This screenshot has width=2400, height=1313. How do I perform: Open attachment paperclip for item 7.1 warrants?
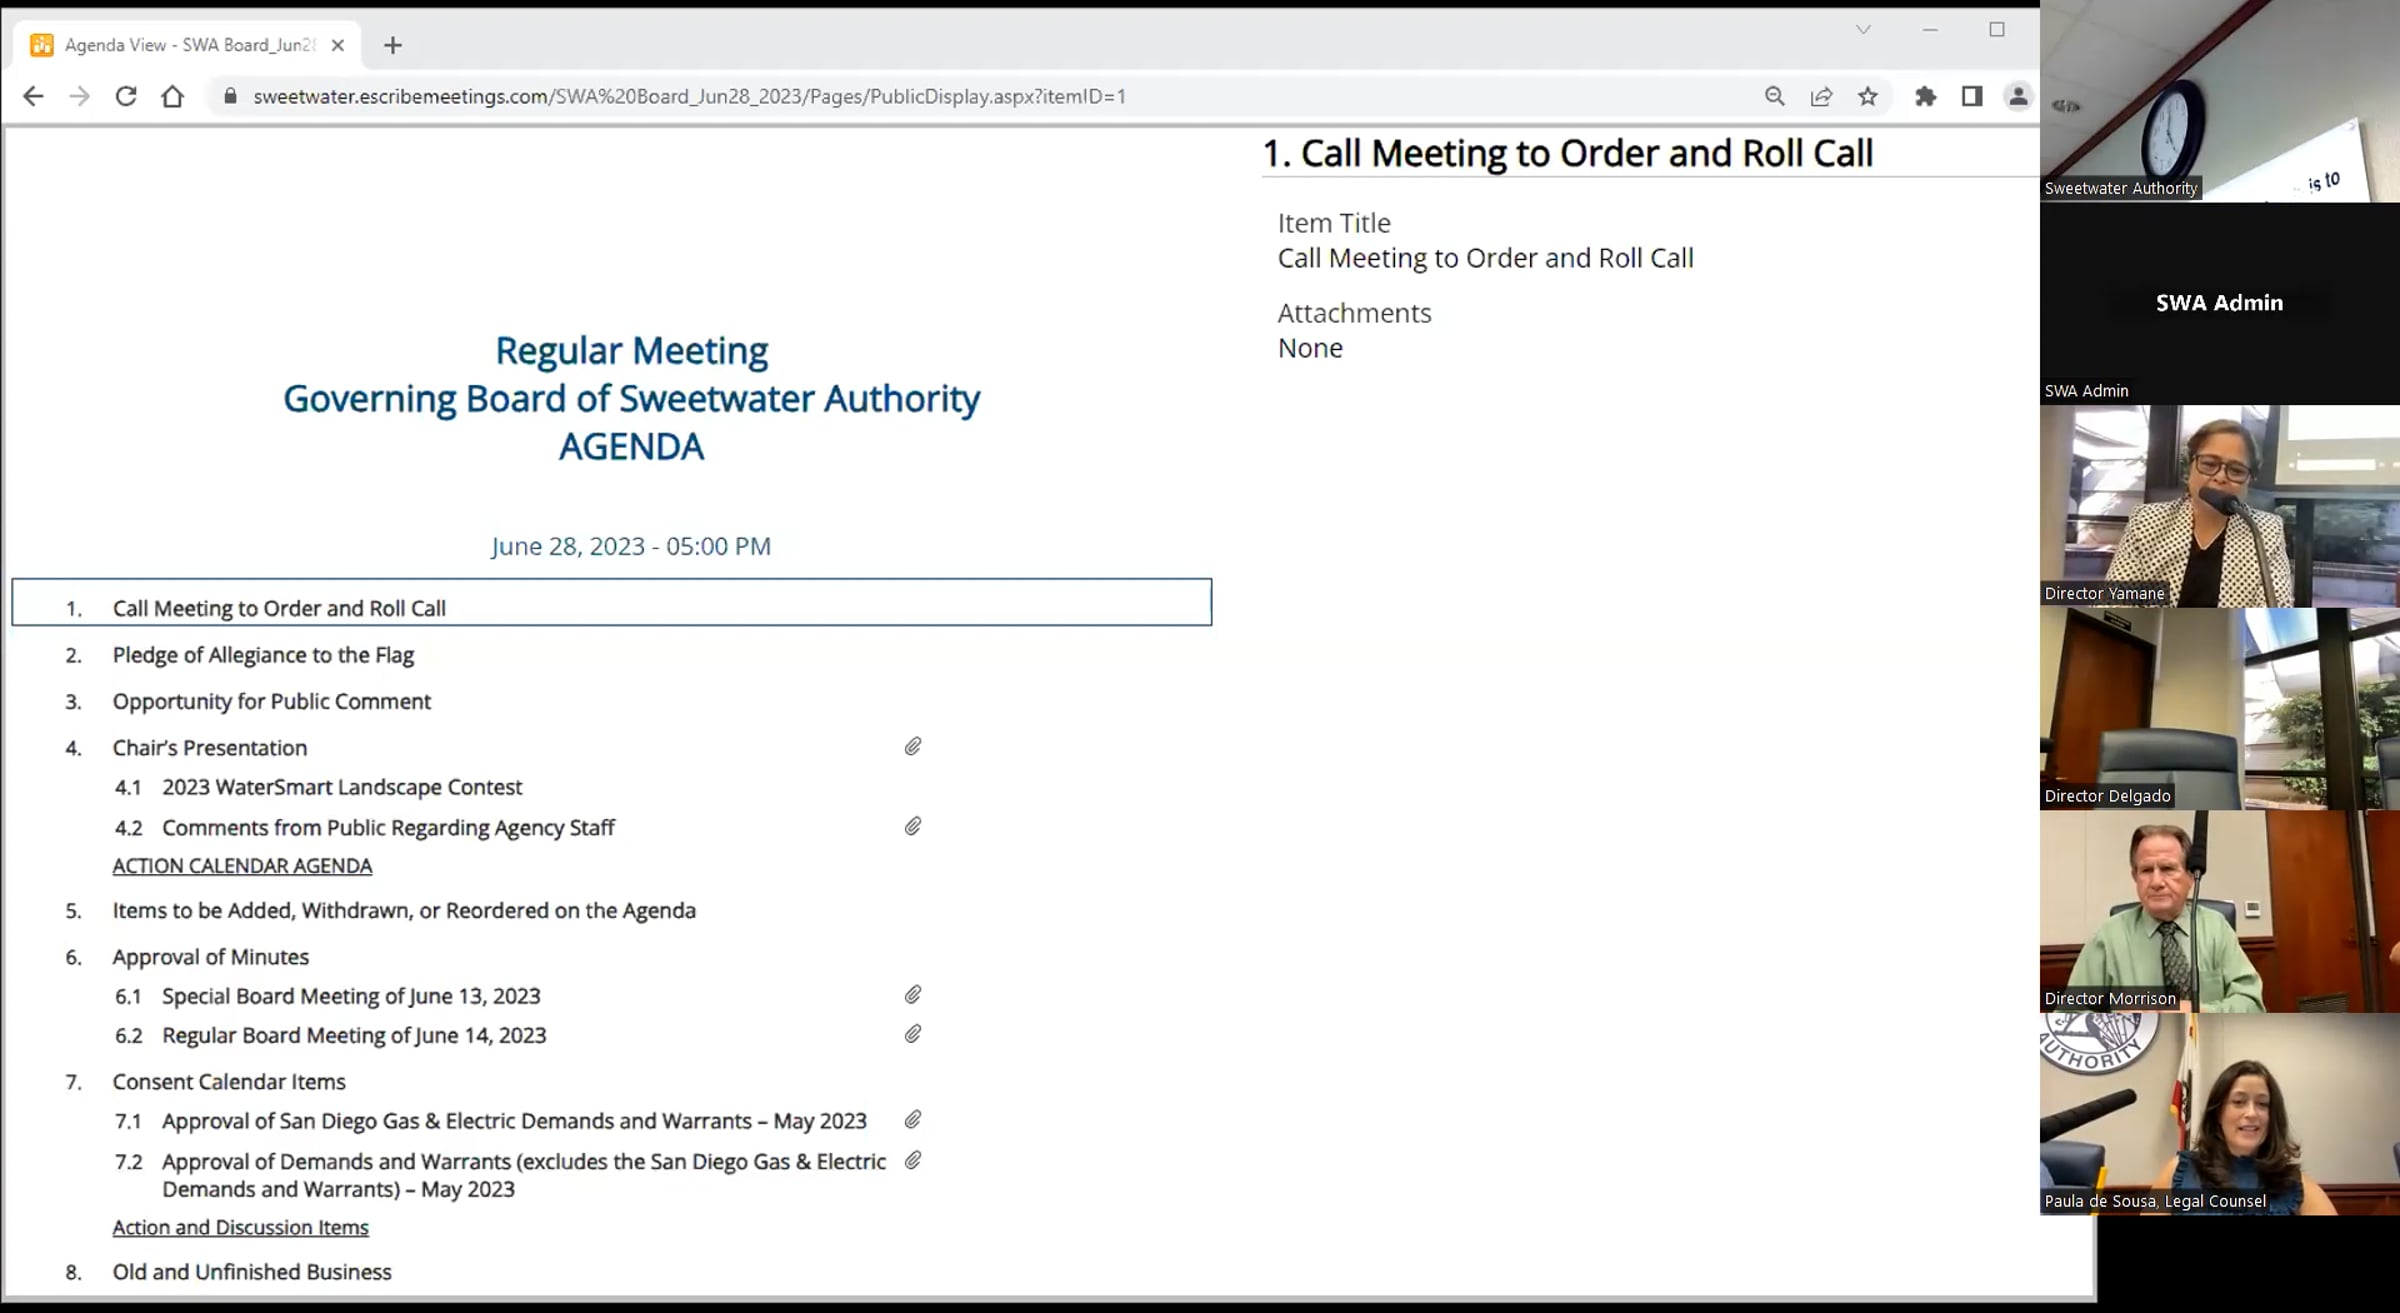coord(913,1120)
